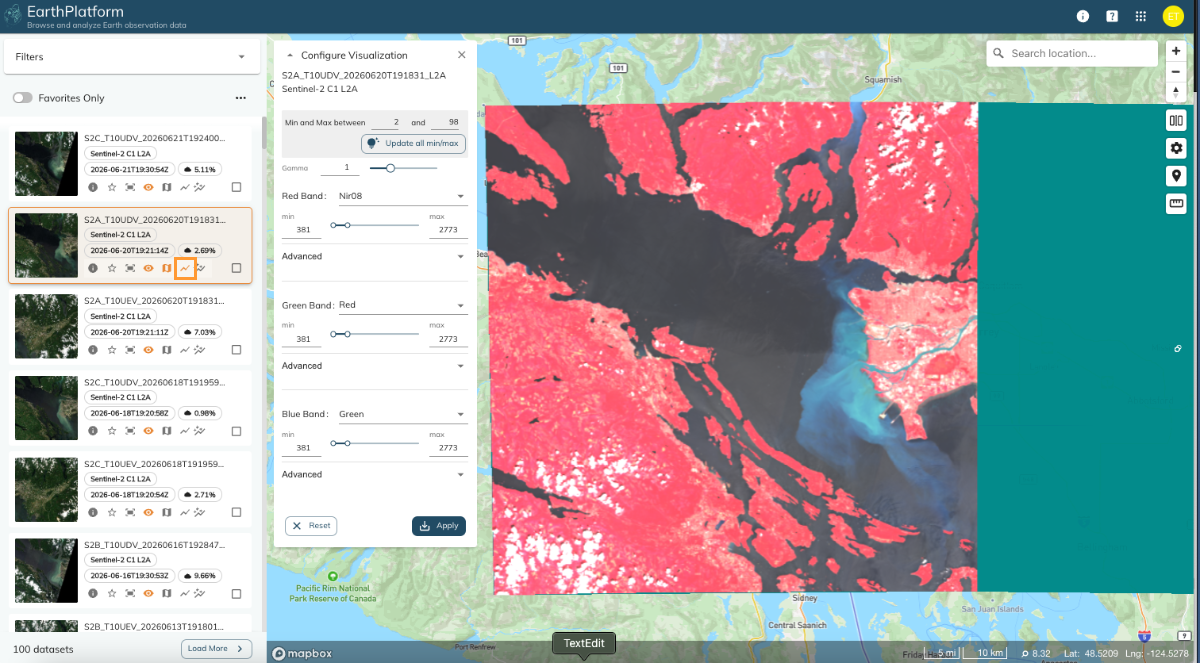Toggle visibility eye for S2A_T10UDV_20260620T191831
Screen dimensions: 1200x663
pyautogui.click(x=148, y=268)
